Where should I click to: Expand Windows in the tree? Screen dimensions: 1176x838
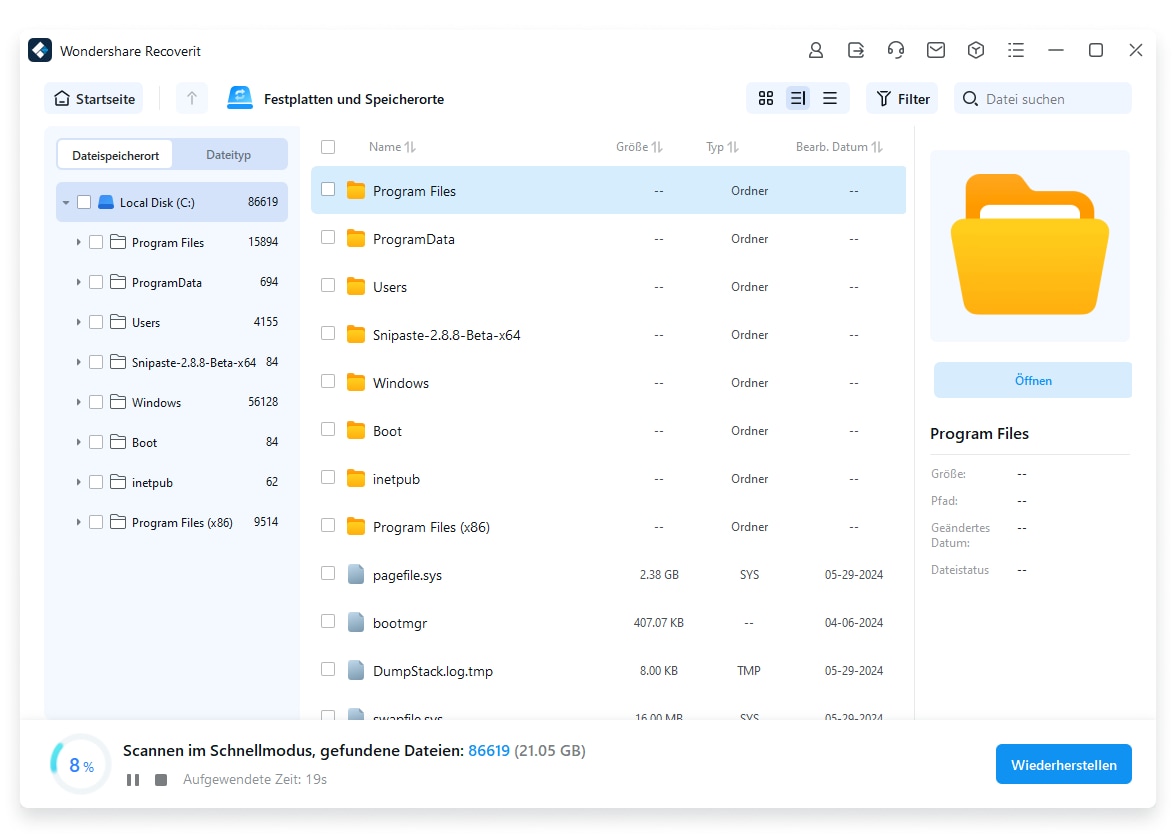pyautogui.click(x=78, y=402)
